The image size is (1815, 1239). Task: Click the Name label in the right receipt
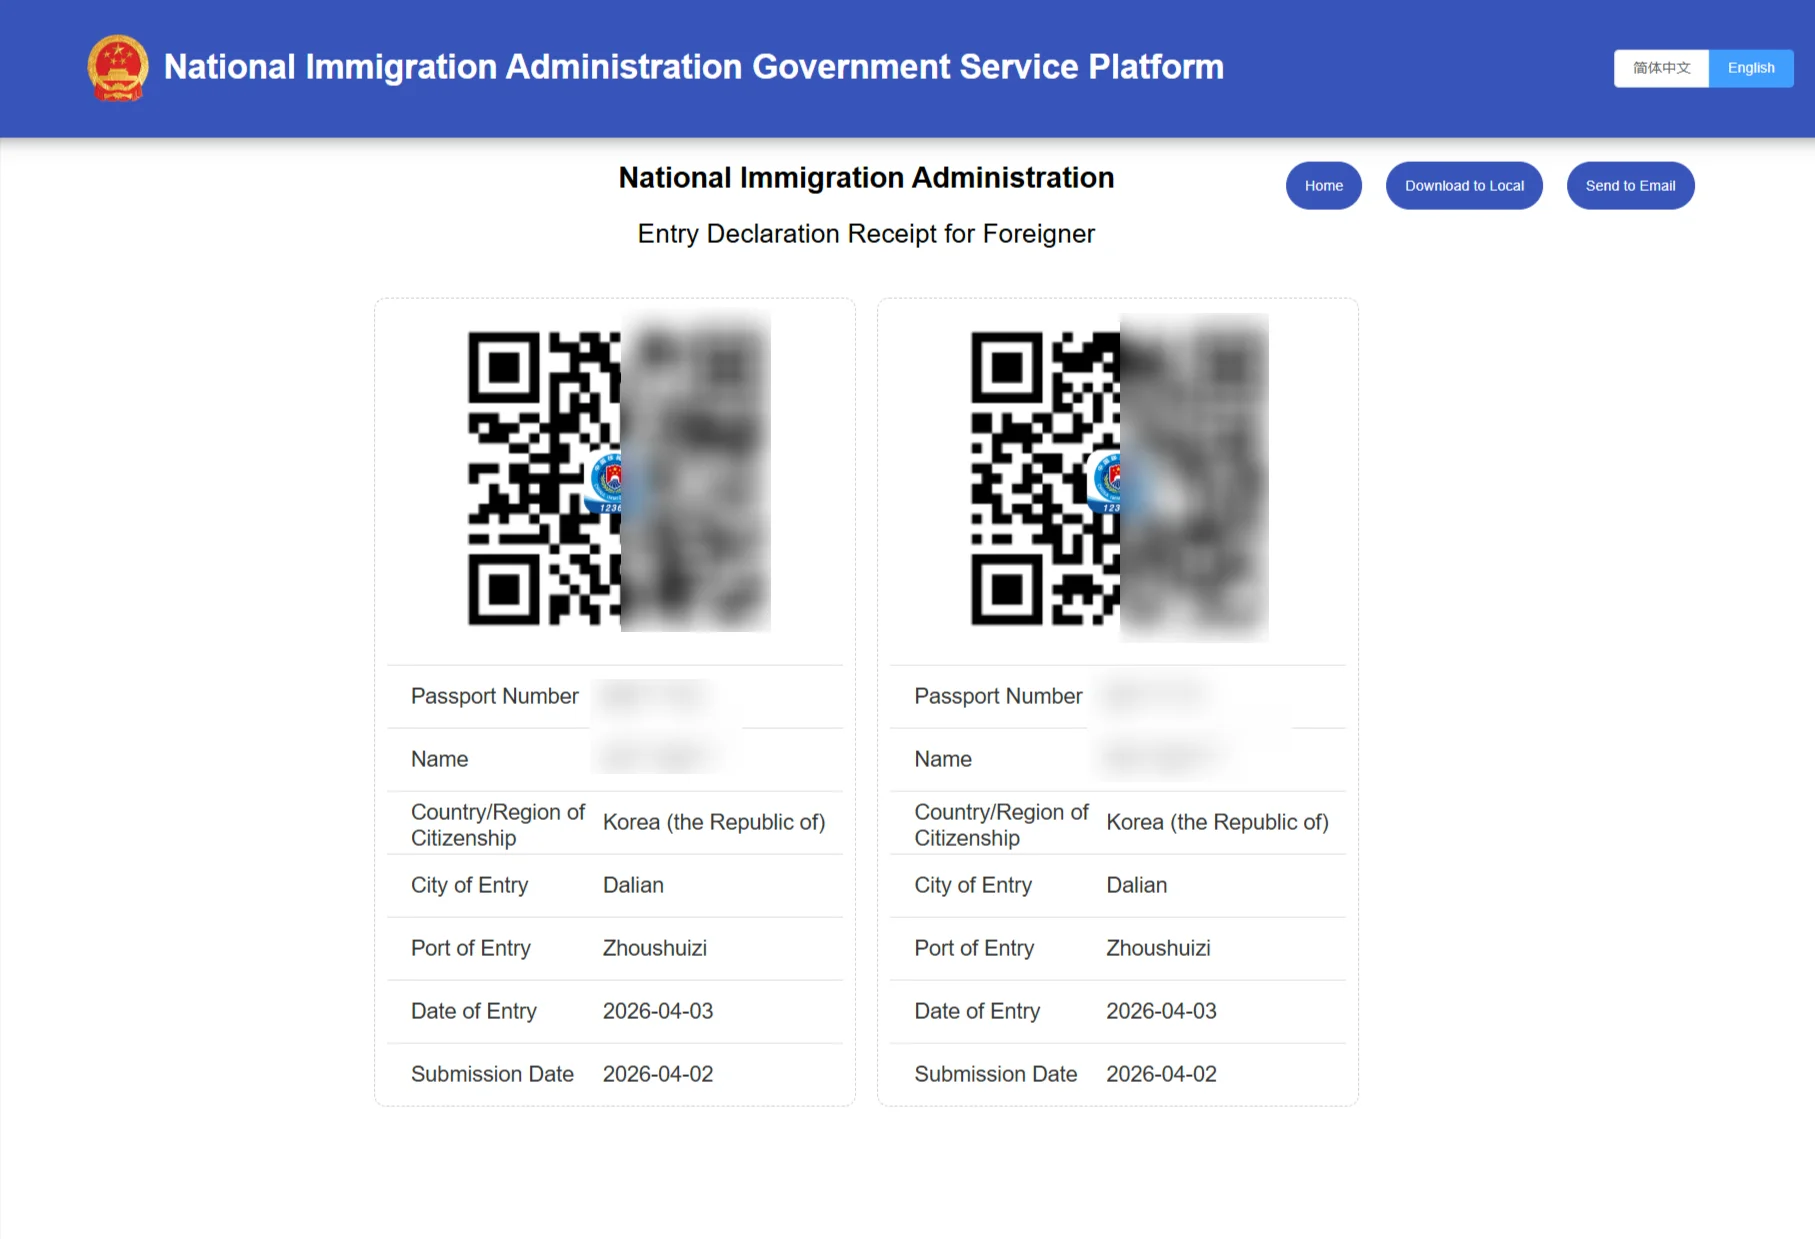943,759
